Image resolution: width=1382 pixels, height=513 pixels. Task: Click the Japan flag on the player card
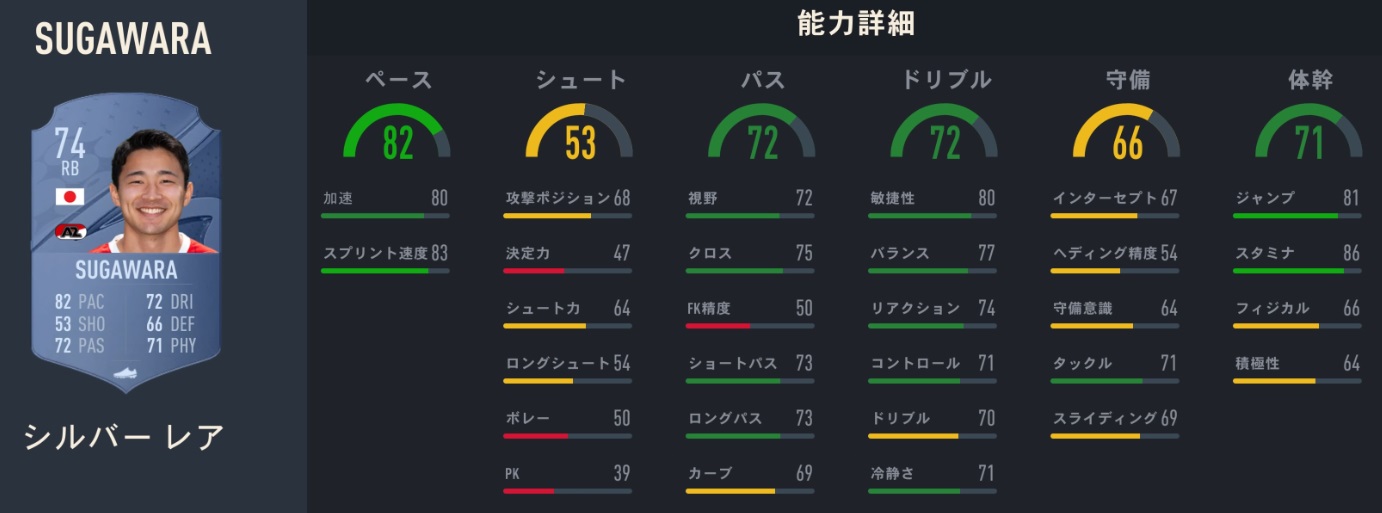70,196
